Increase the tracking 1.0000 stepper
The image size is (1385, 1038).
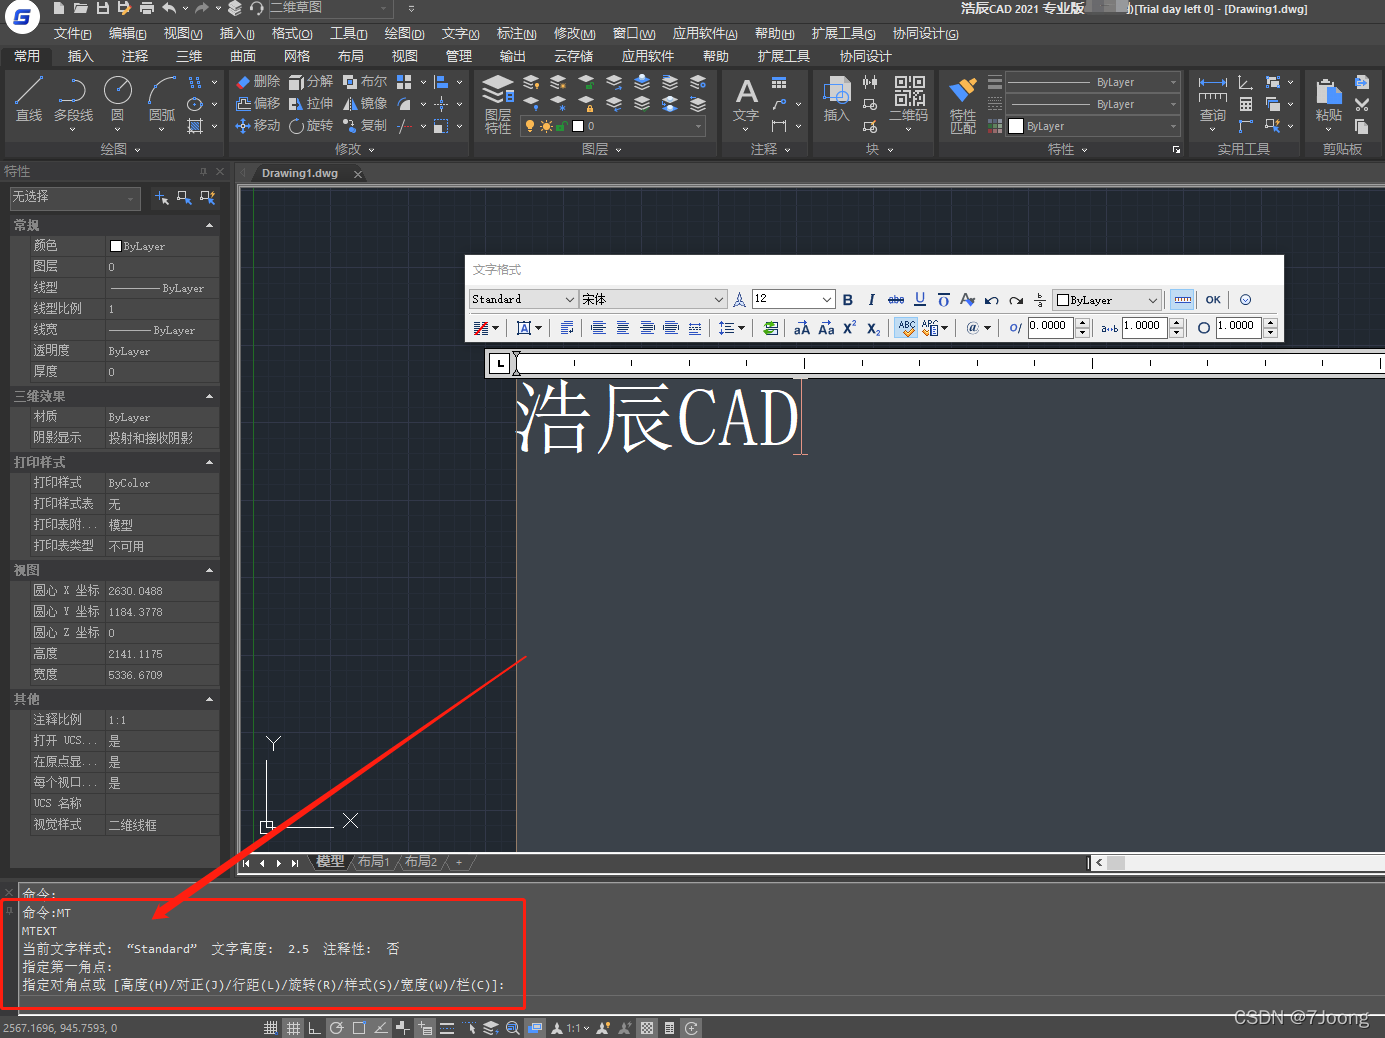pyautogui.click(x=1177, y=322)
